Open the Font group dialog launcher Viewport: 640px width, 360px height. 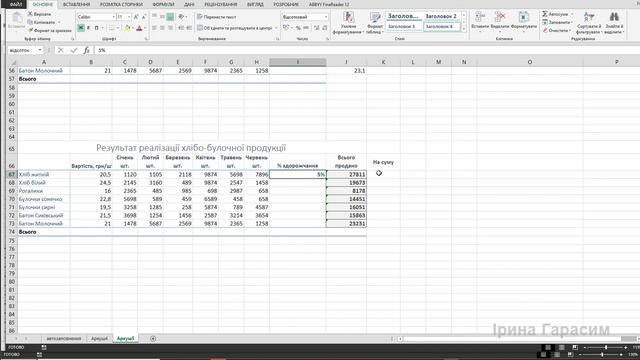point(146,39)
